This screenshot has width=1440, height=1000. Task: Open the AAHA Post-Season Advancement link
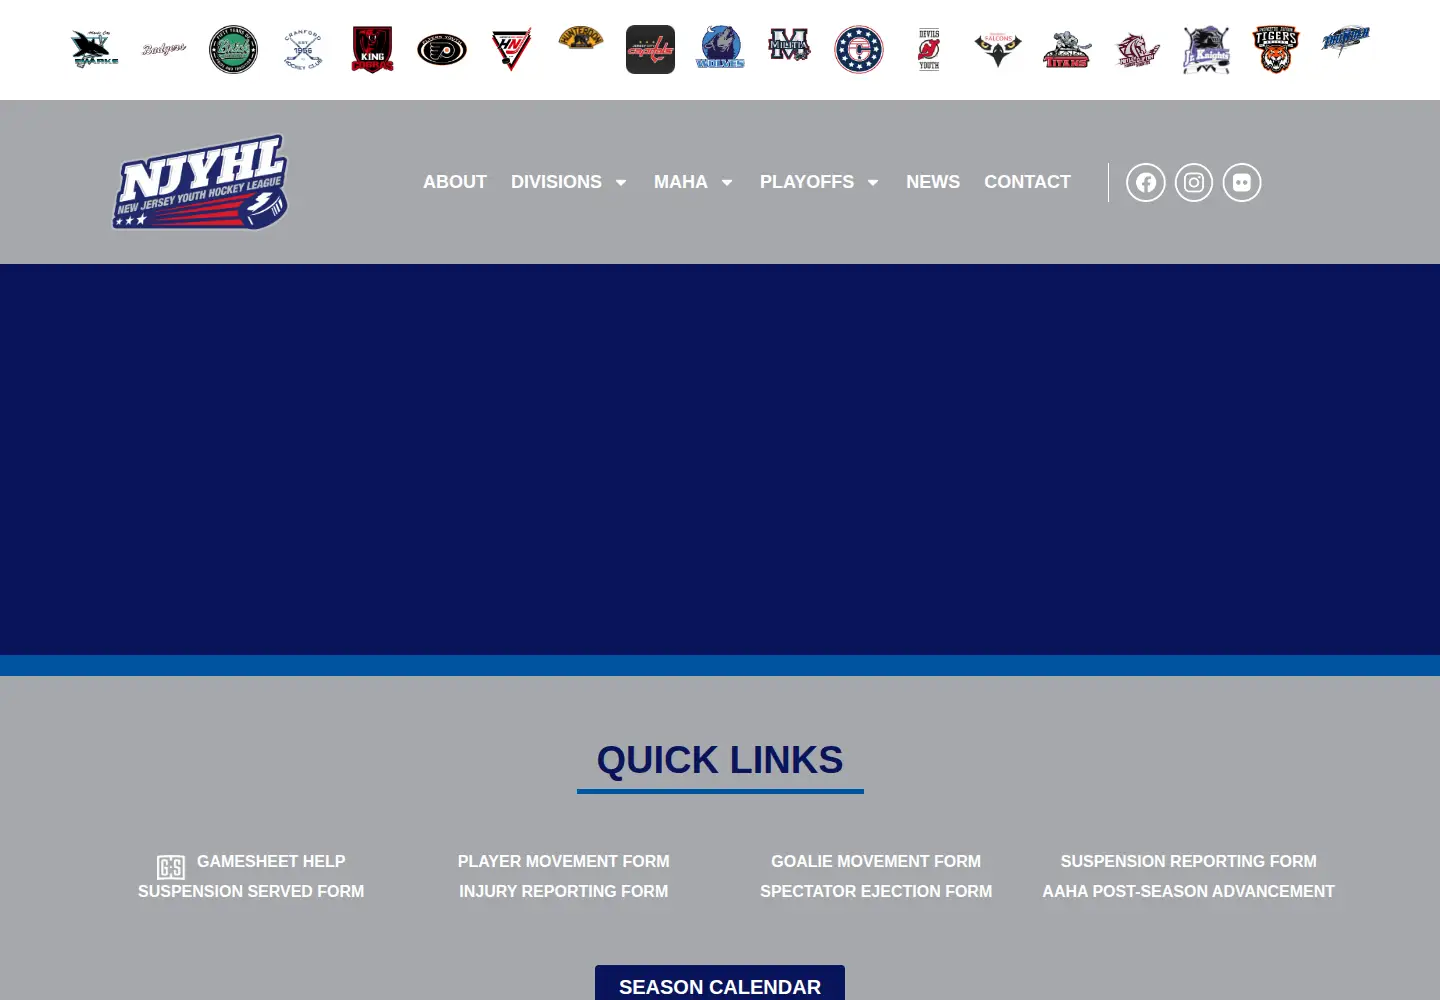point(1189,891)
